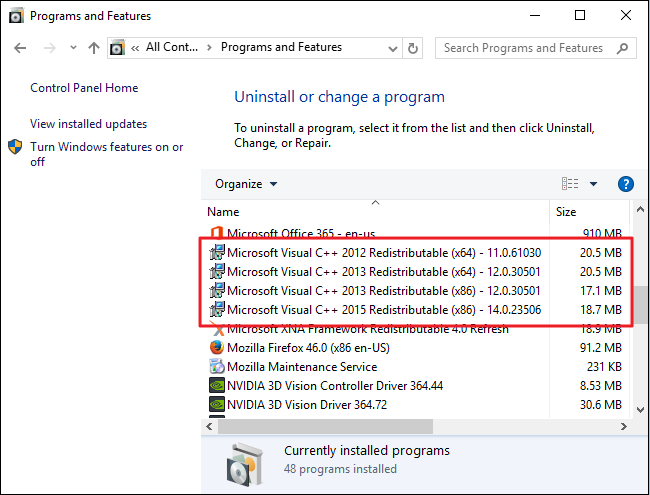Click the back navigation arrow
This screenshot has width=650, height=495.
point(22,48)
